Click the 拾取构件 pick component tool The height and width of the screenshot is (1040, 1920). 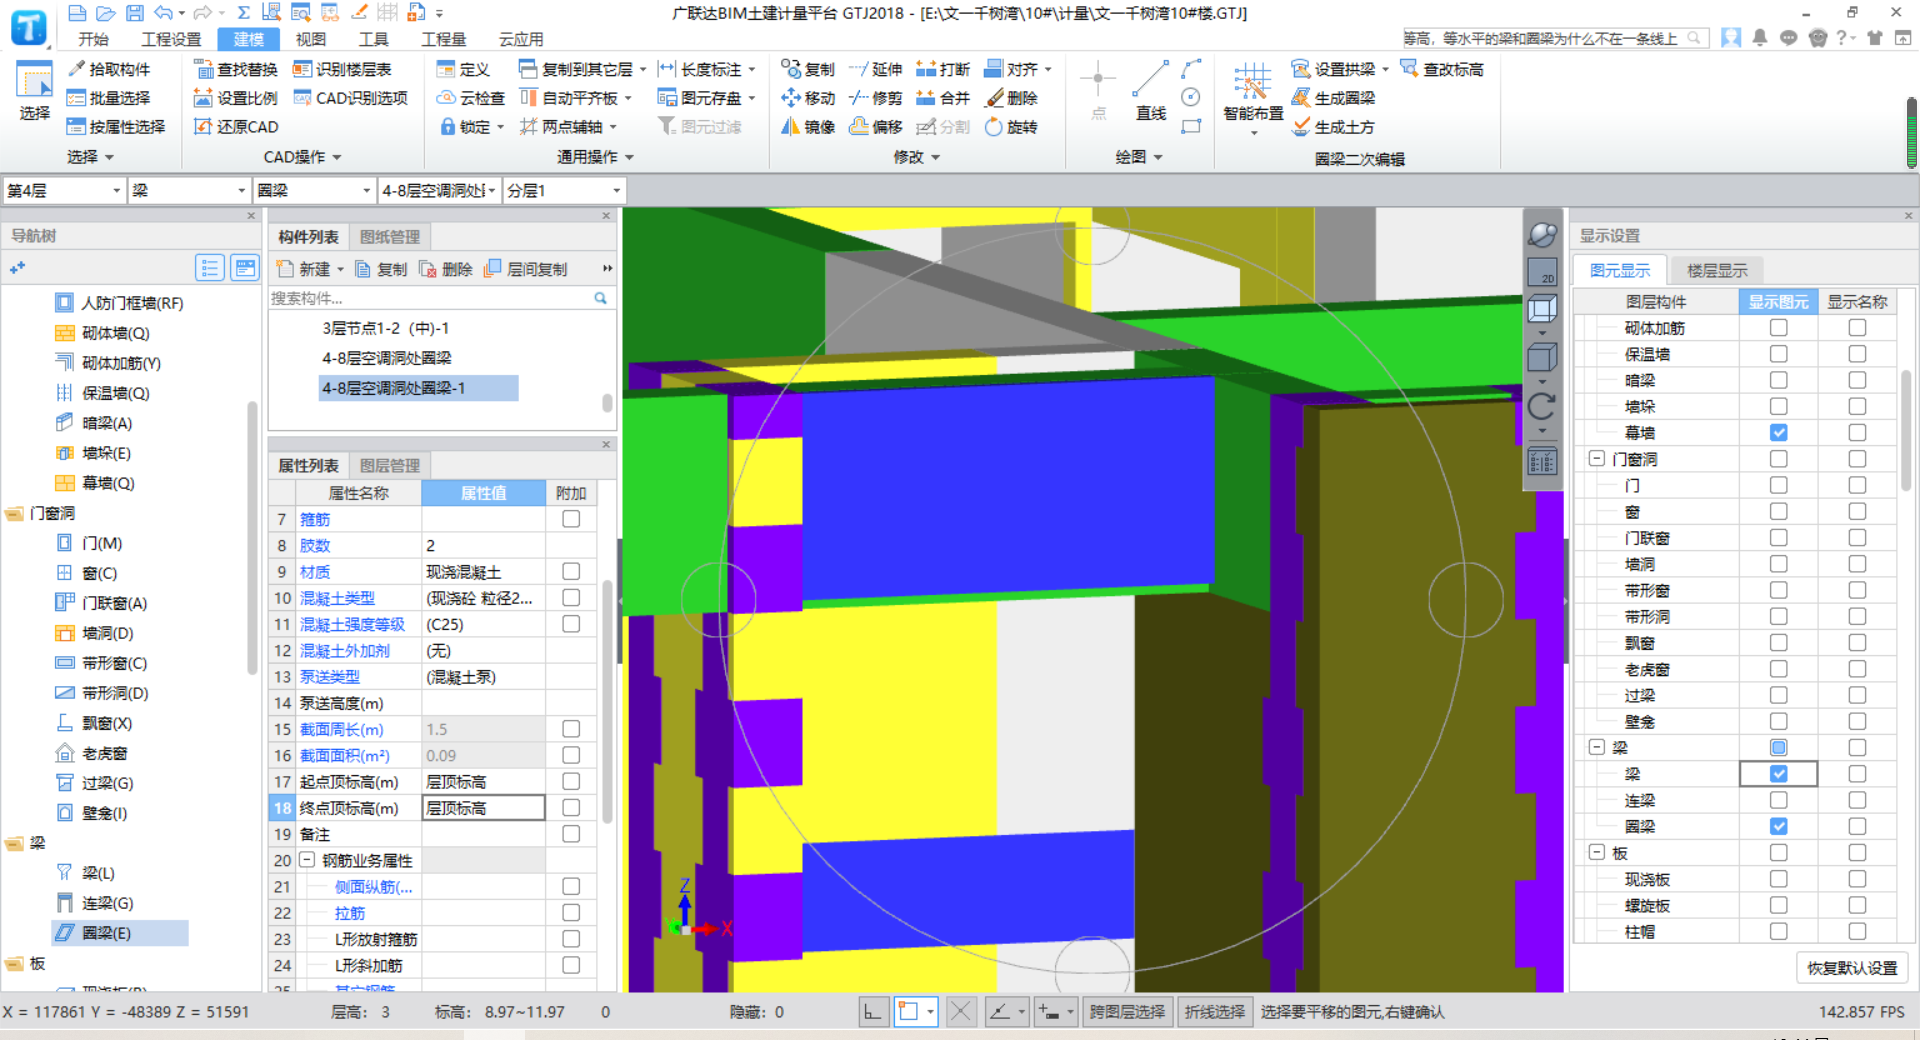click(108, 69)
